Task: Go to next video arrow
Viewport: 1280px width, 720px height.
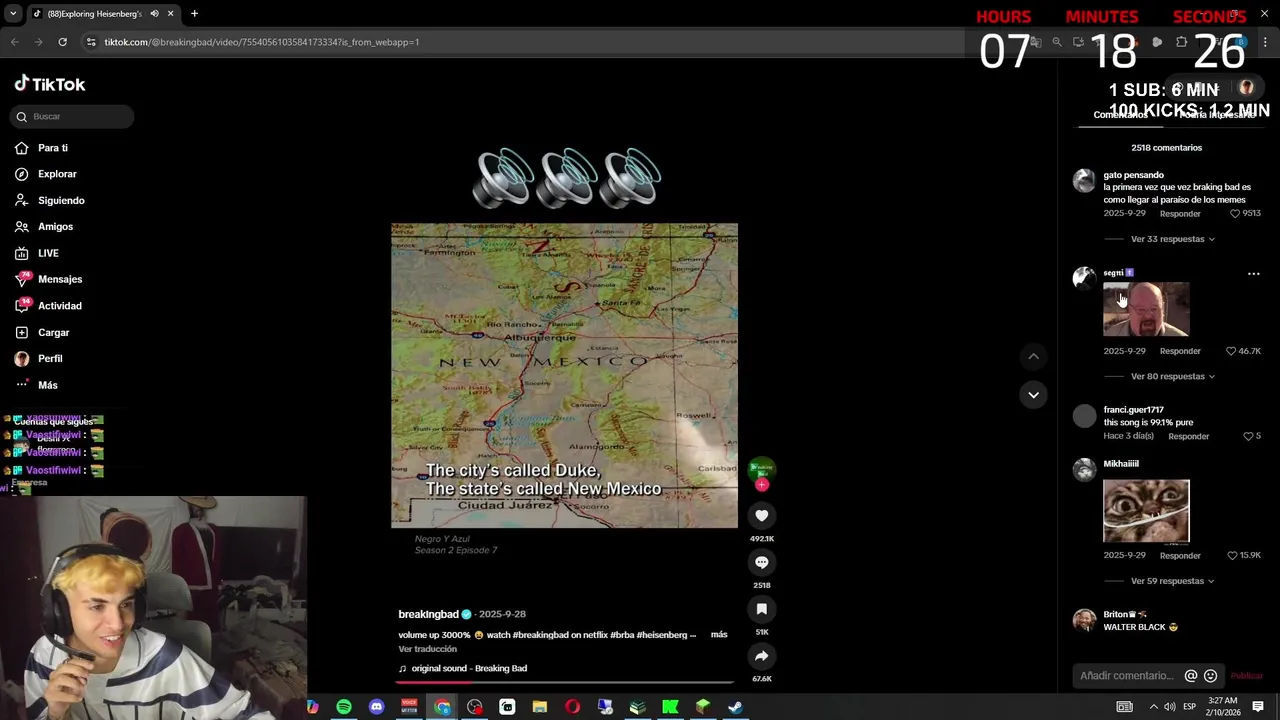Action: (x=1033, y=394)
